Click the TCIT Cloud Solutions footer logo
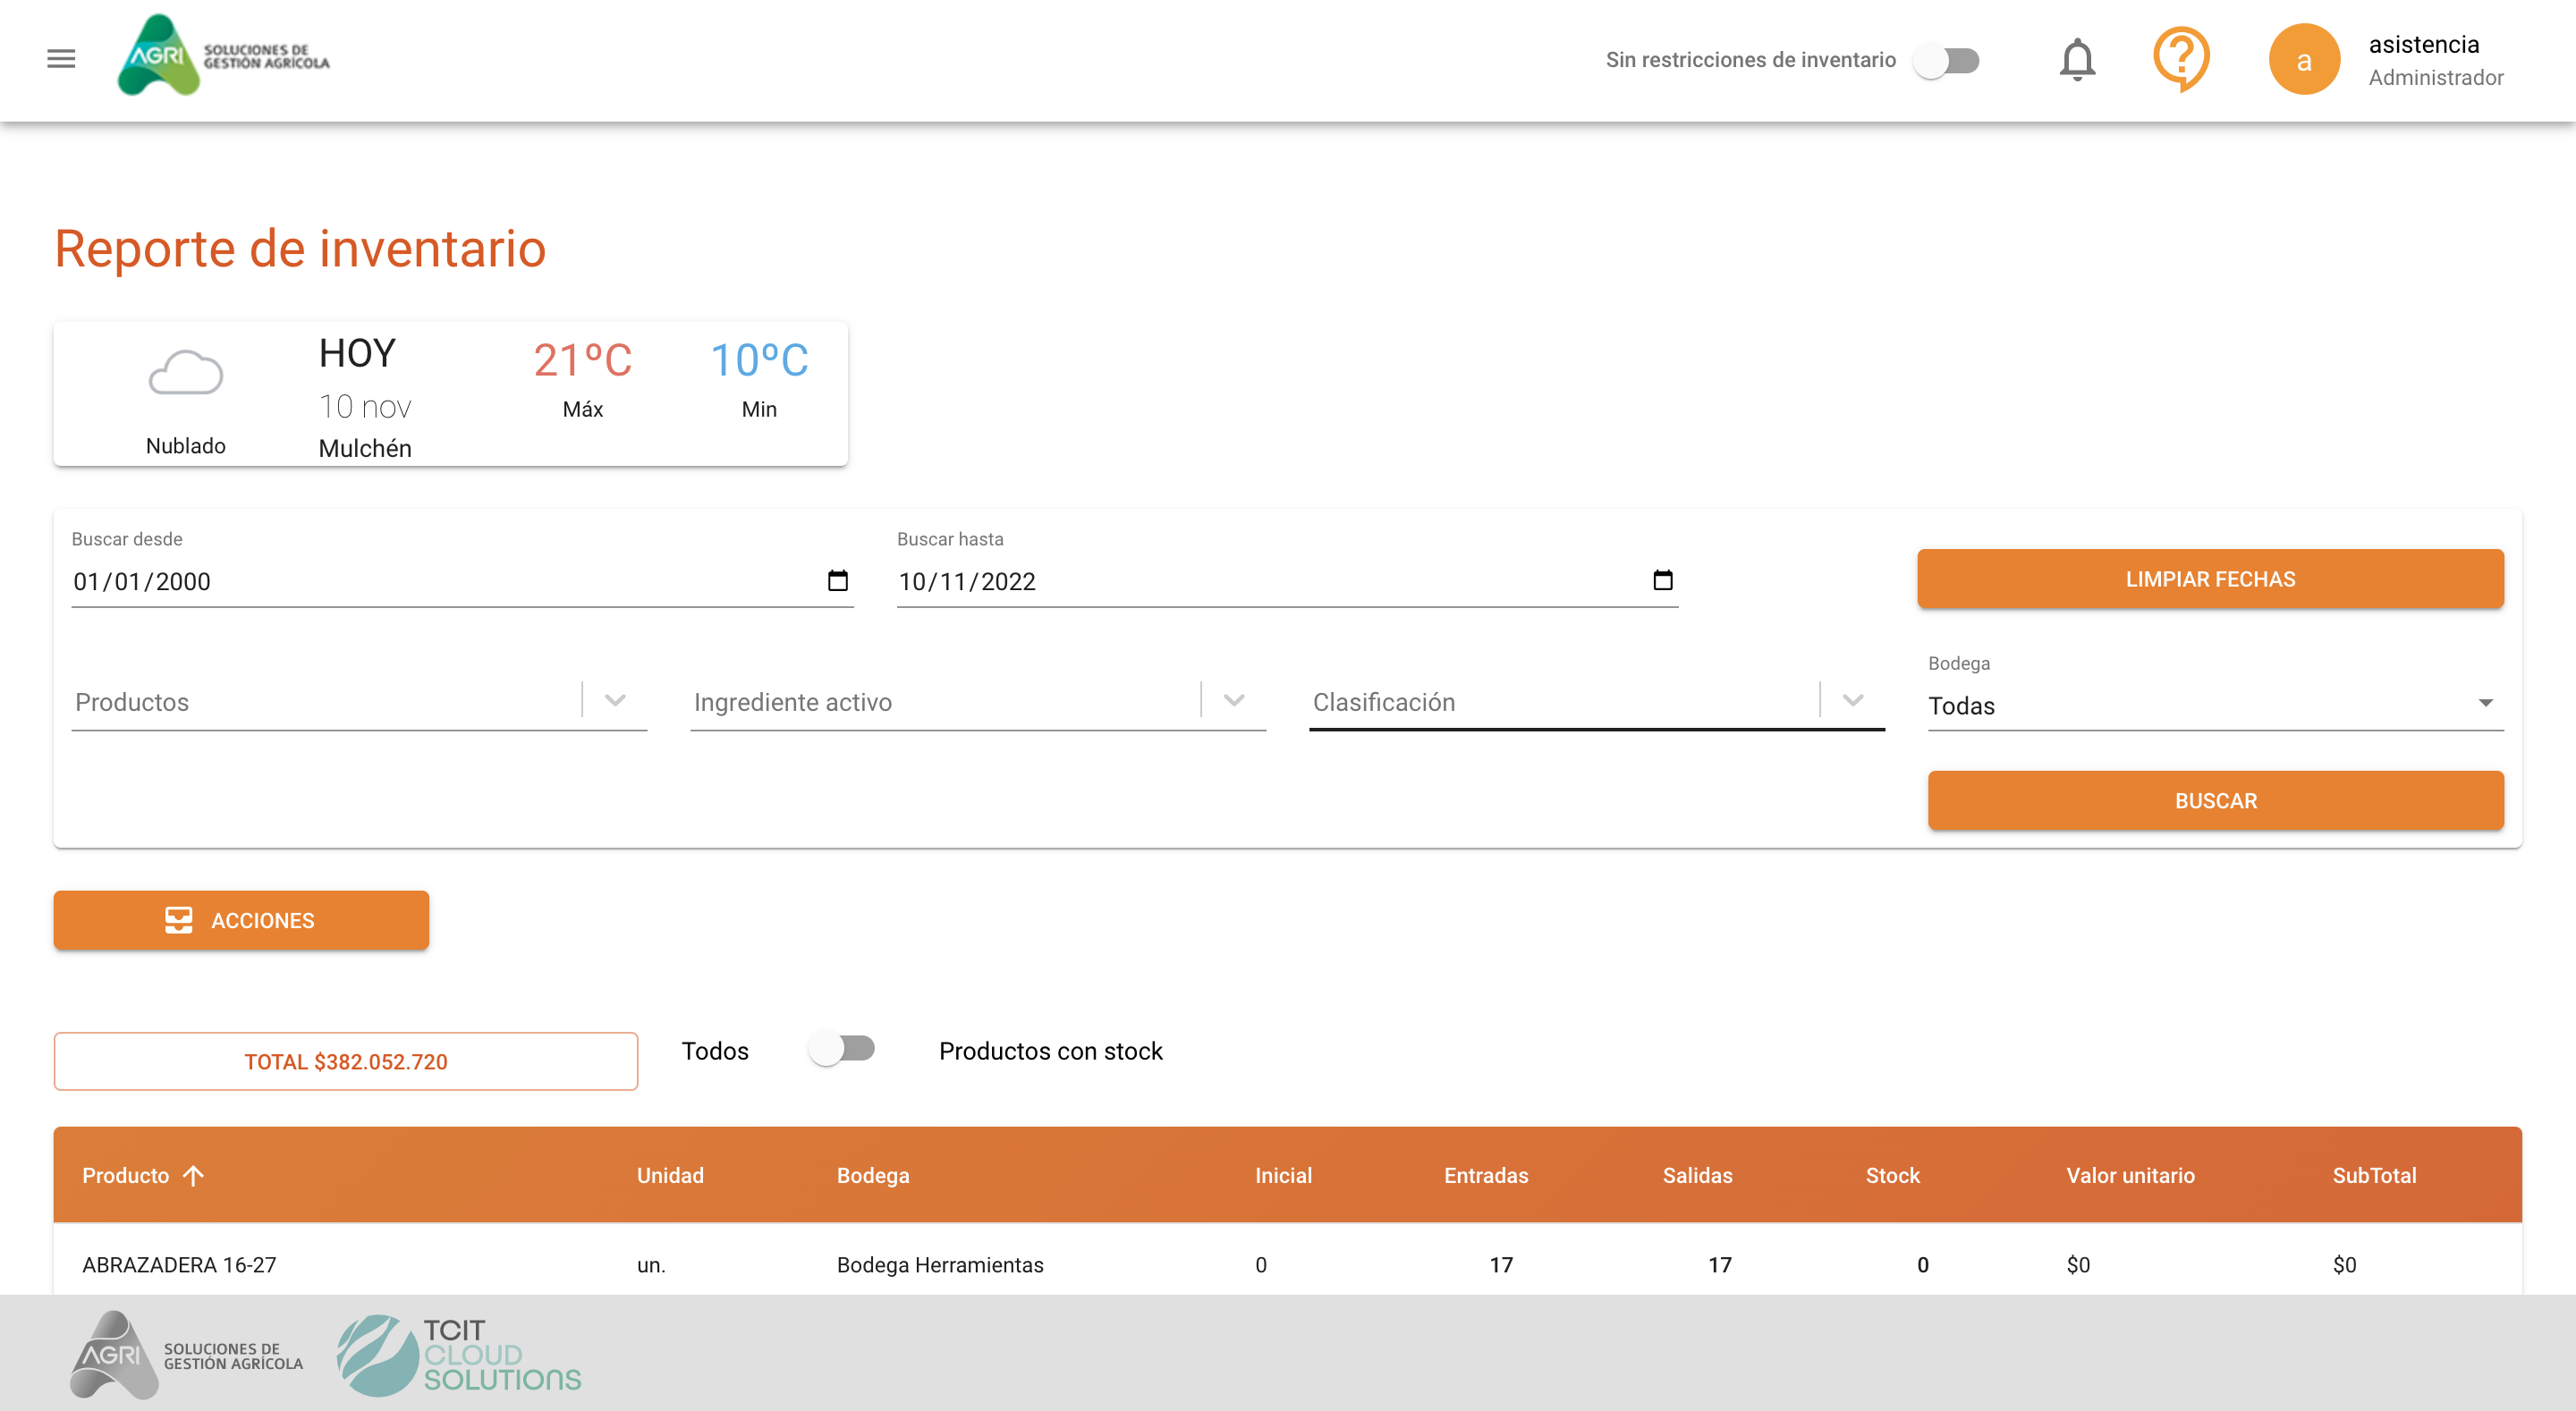Screen dimensions: 2576x1411 [x=458, y=1355]
